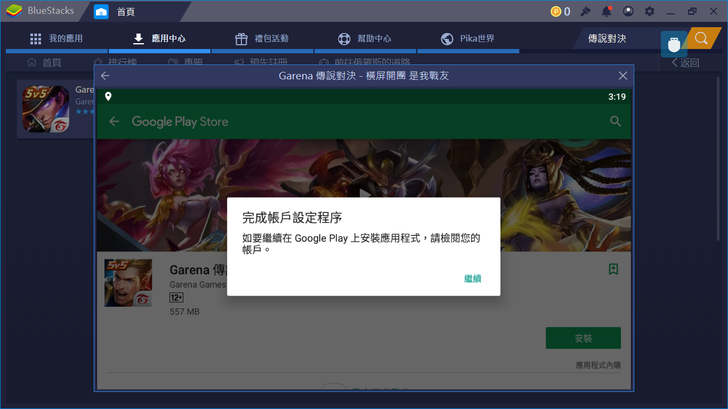Image resolution: width=728 pixels, height=409 pixels.
Task: Tap the Google Play search magnifier
Action: (615, 121)
